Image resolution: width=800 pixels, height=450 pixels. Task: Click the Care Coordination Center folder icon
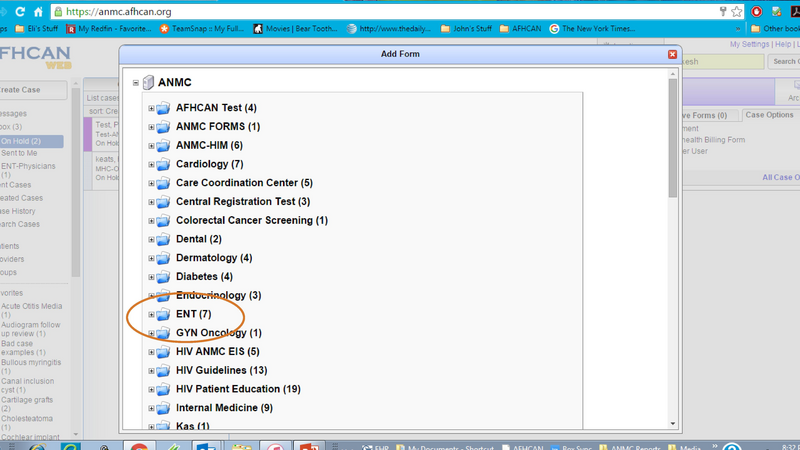163,183
